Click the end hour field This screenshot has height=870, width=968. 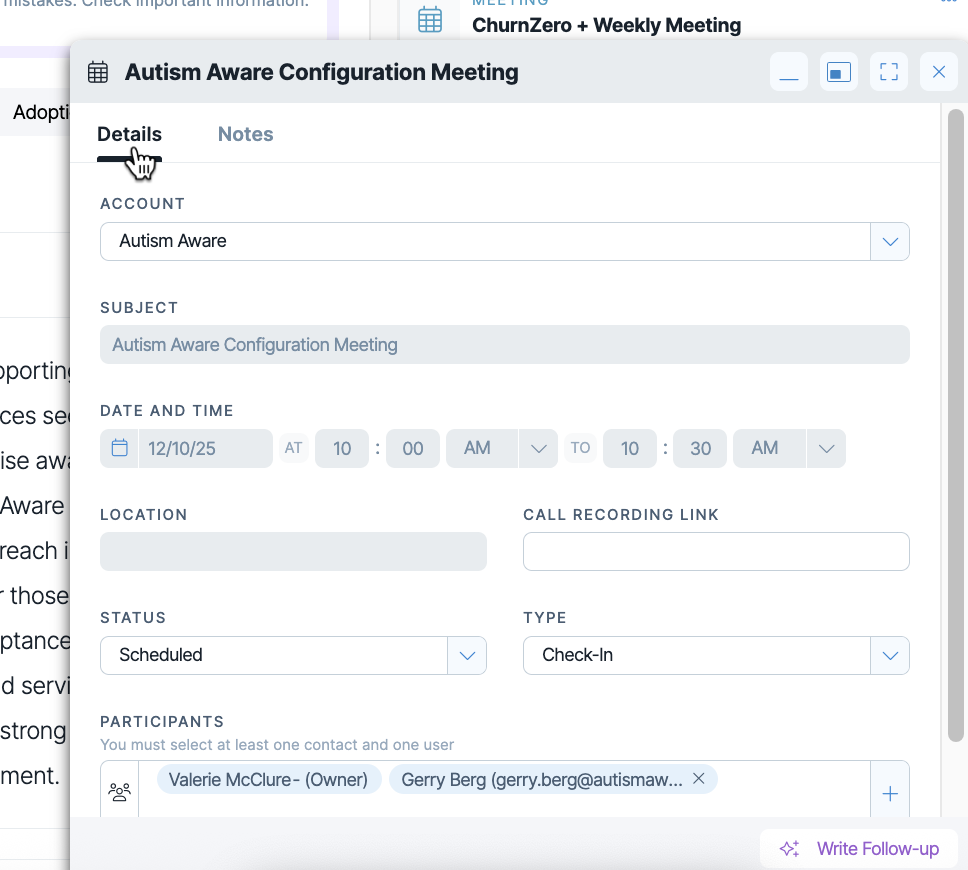[630, 448]
